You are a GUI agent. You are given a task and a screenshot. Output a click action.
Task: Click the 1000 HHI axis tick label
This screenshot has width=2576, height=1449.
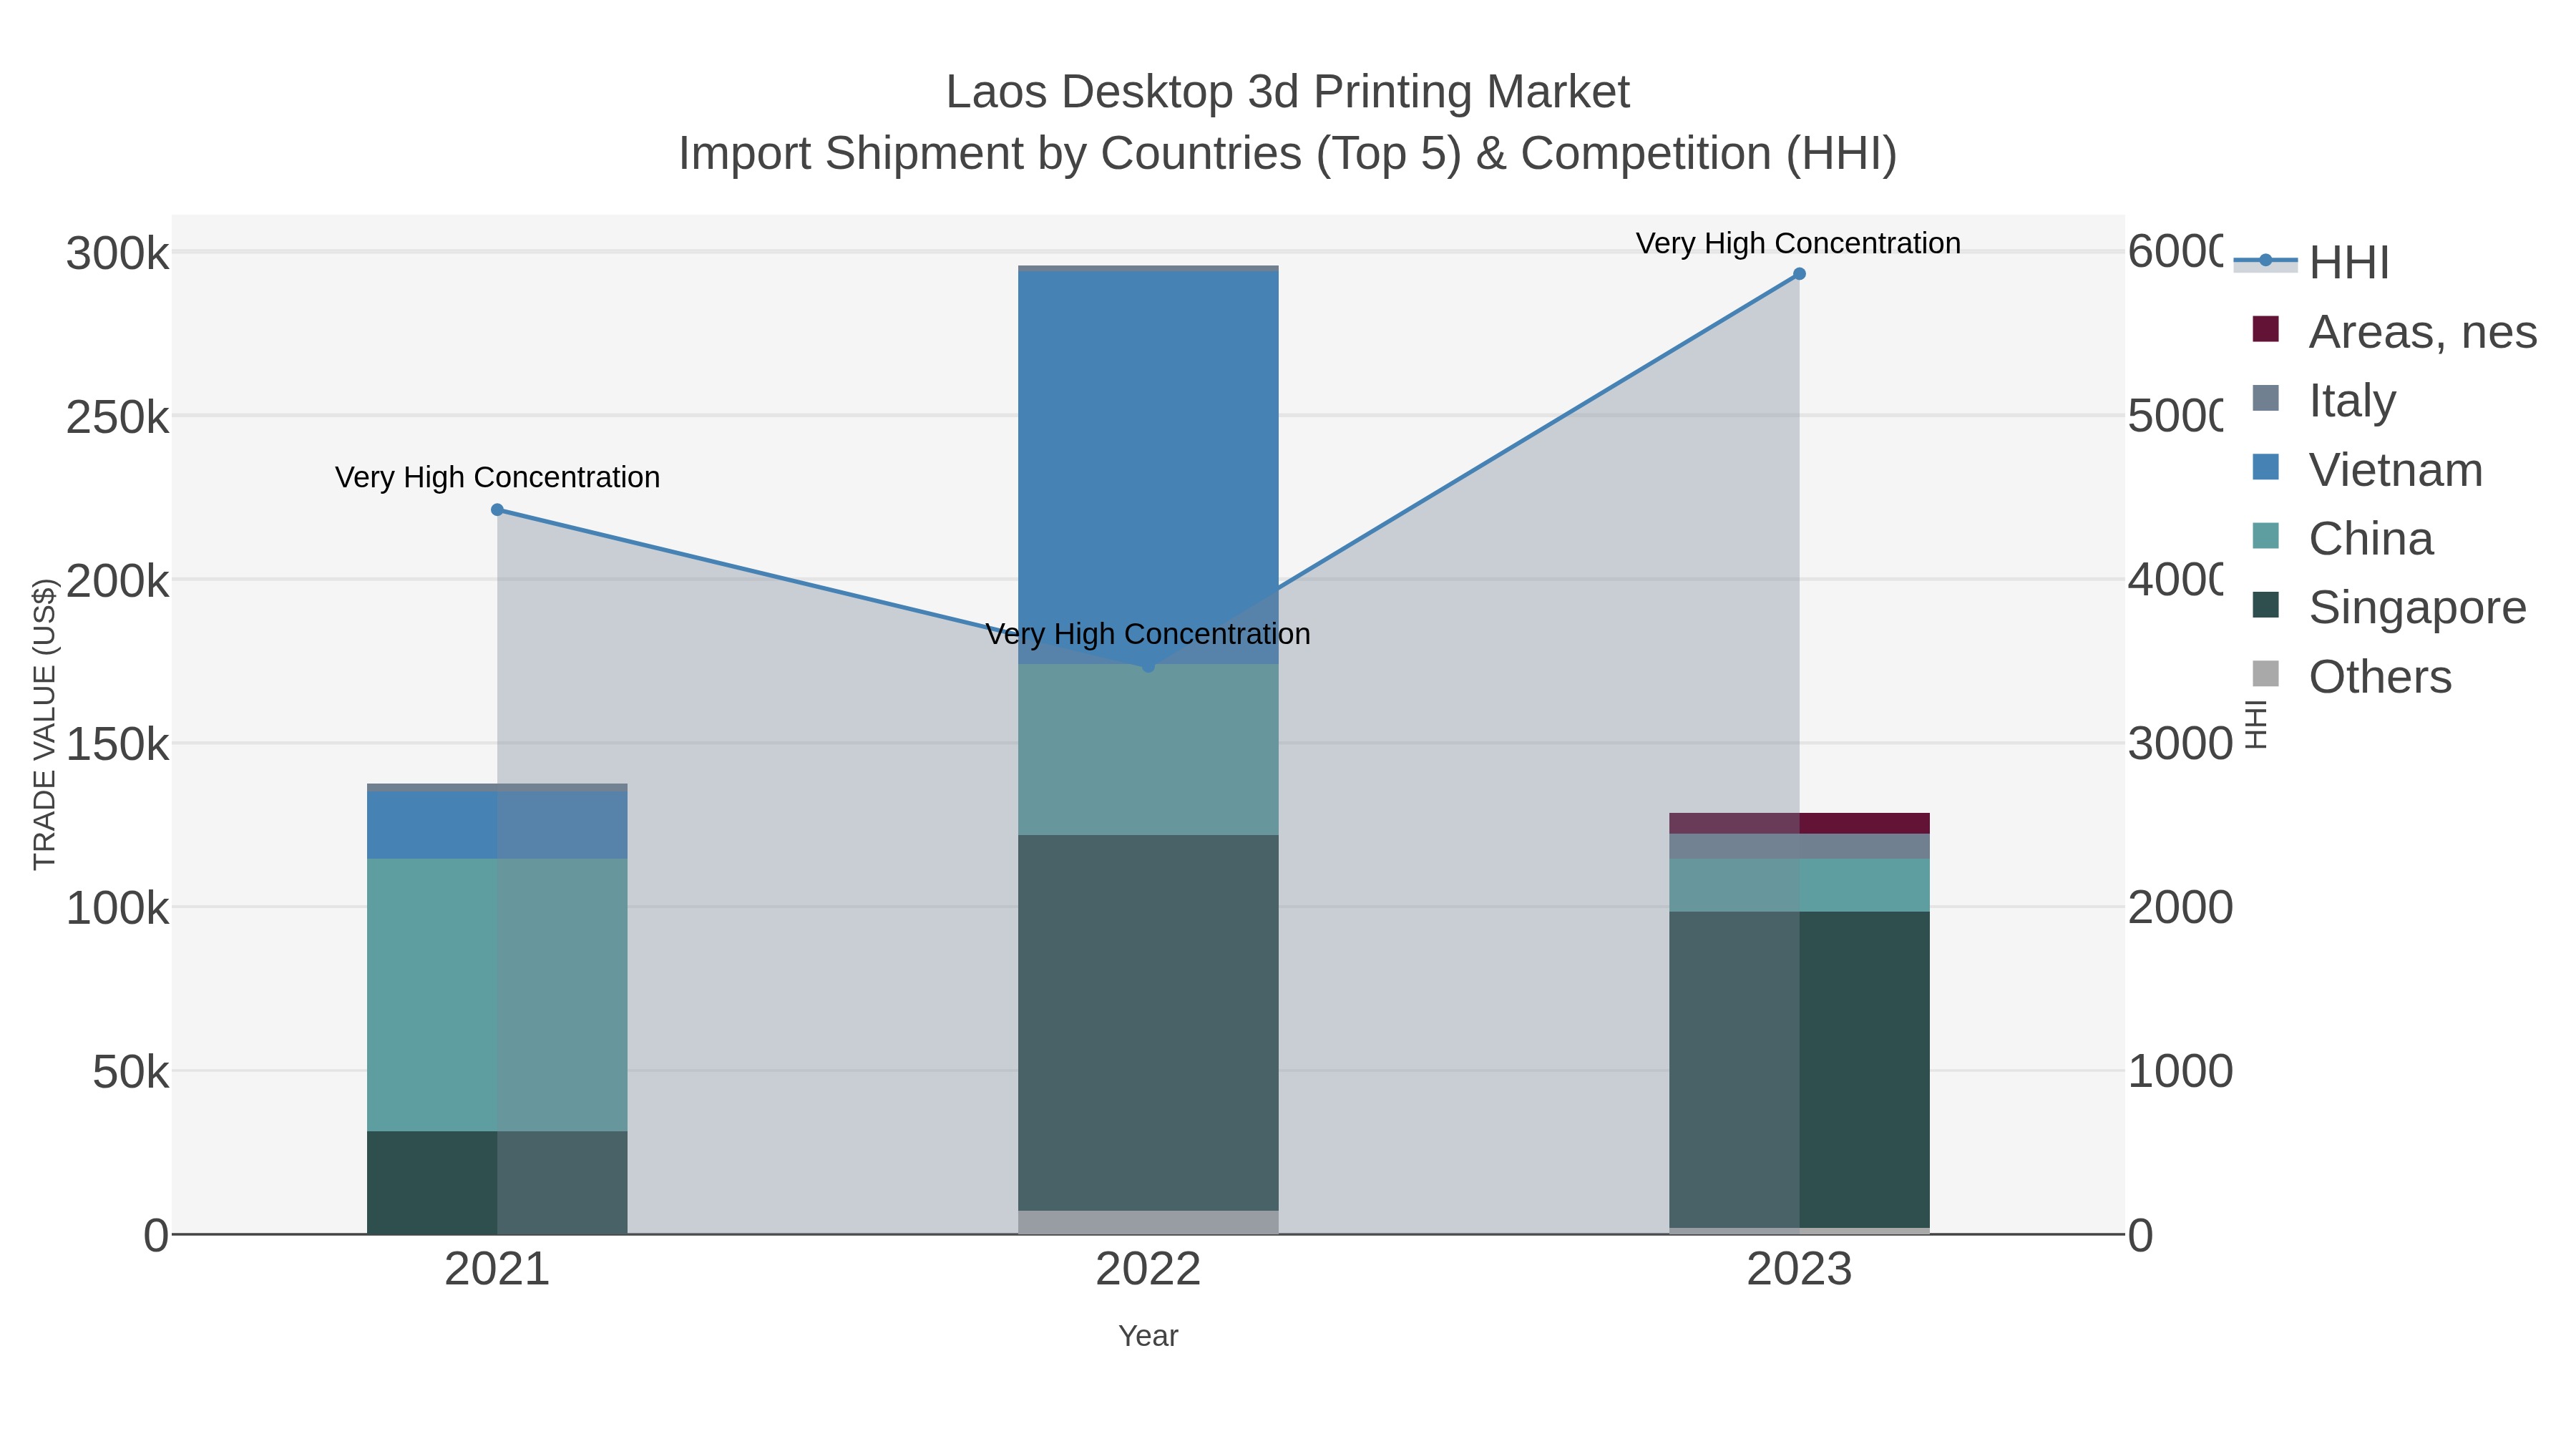pos(2180,1072)
